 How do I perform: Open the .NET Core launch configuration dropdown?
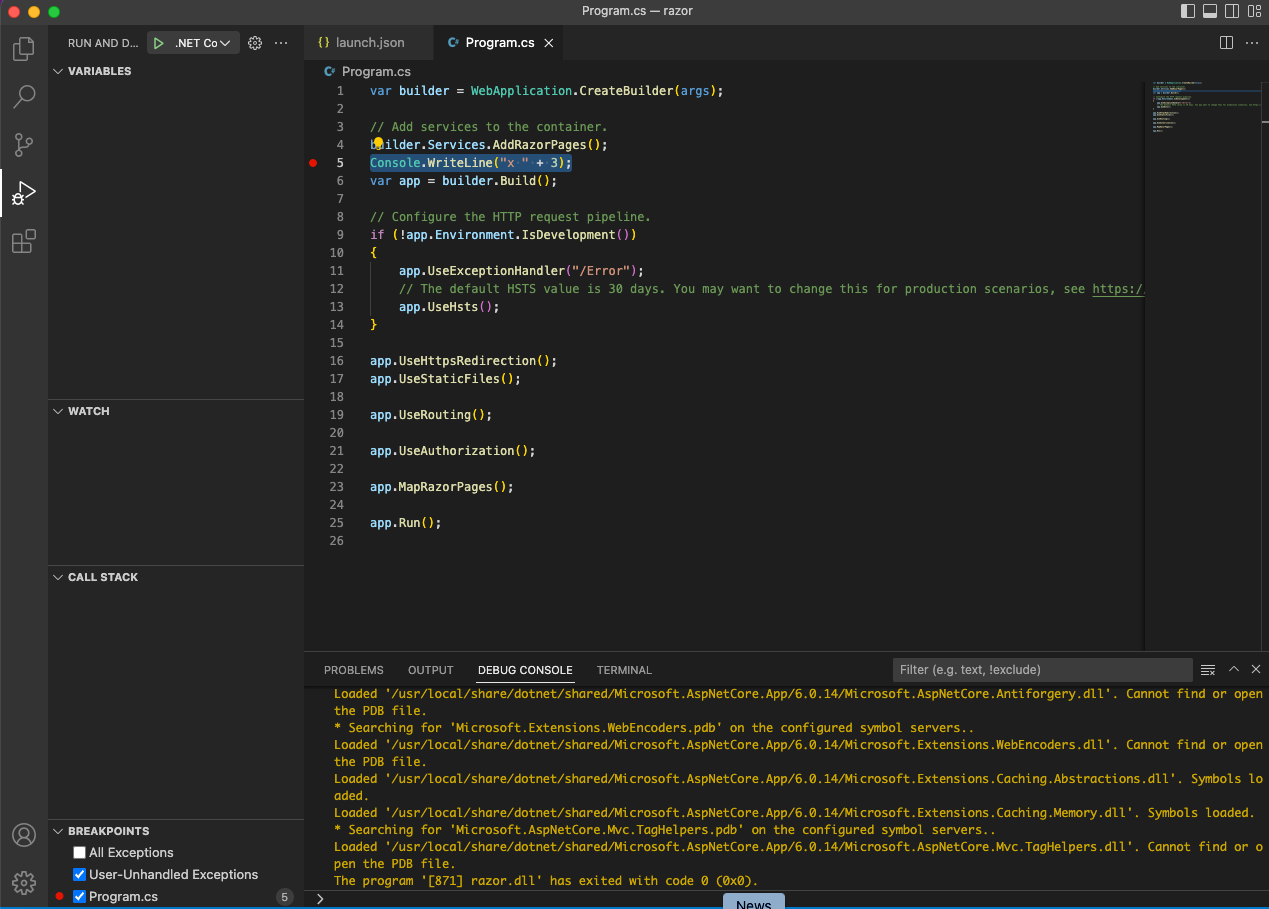(204, 43)
